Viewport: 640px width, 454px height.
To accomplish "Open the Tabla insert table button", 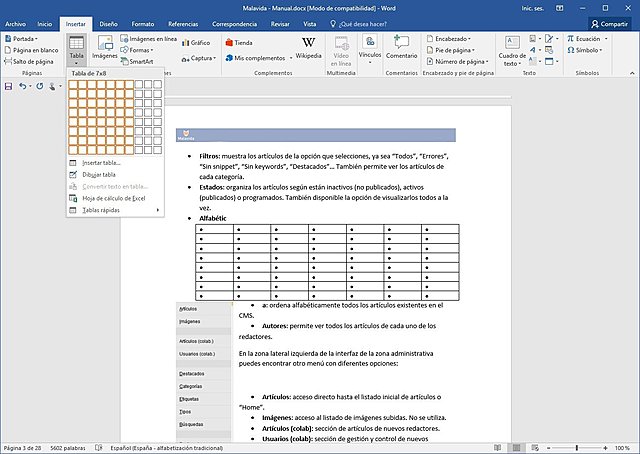I will tap(76, 50).
